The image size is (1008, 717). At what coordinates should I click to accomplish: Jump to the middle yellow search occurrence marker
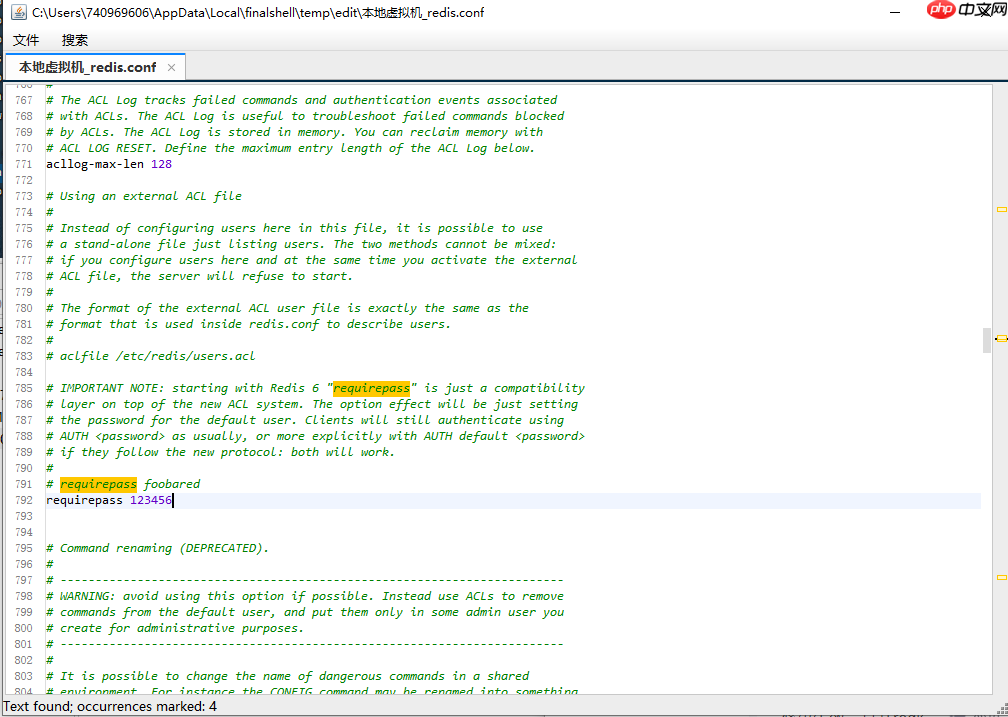pos(1001,339)
